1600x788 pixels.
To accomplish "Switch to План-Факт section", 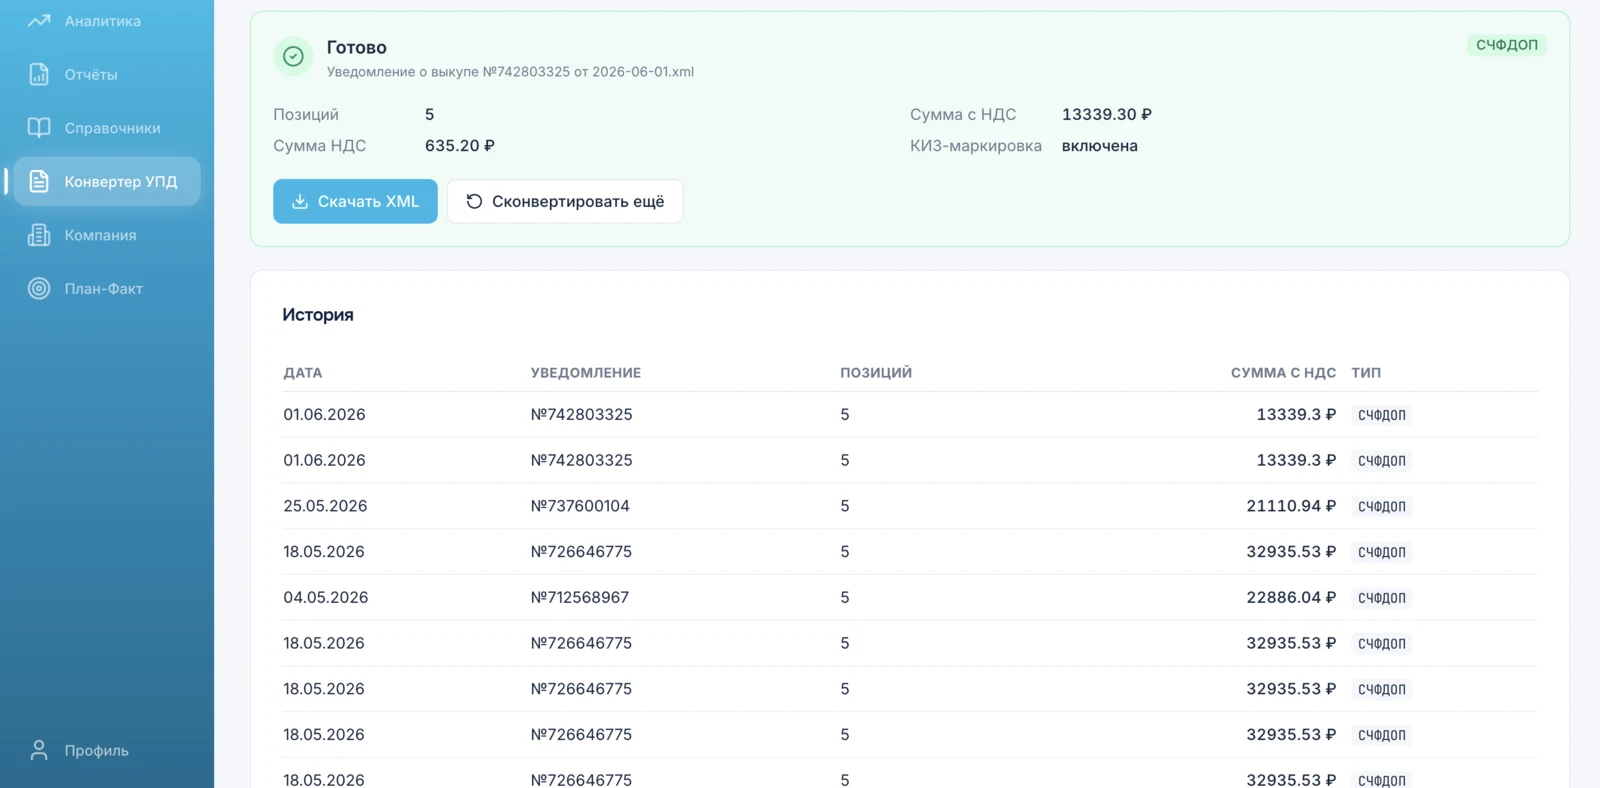I will pos(106,288).
